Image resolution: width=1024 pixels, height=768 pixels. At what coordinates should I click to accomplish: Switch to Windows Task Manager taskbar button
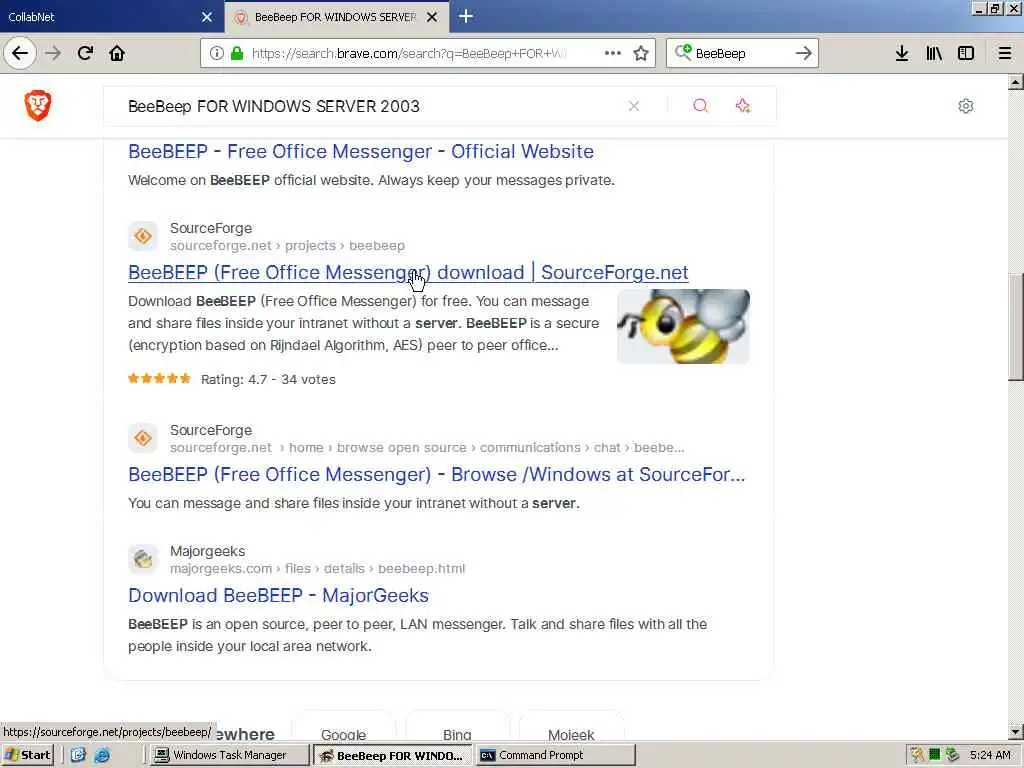[x=228, y=755]
